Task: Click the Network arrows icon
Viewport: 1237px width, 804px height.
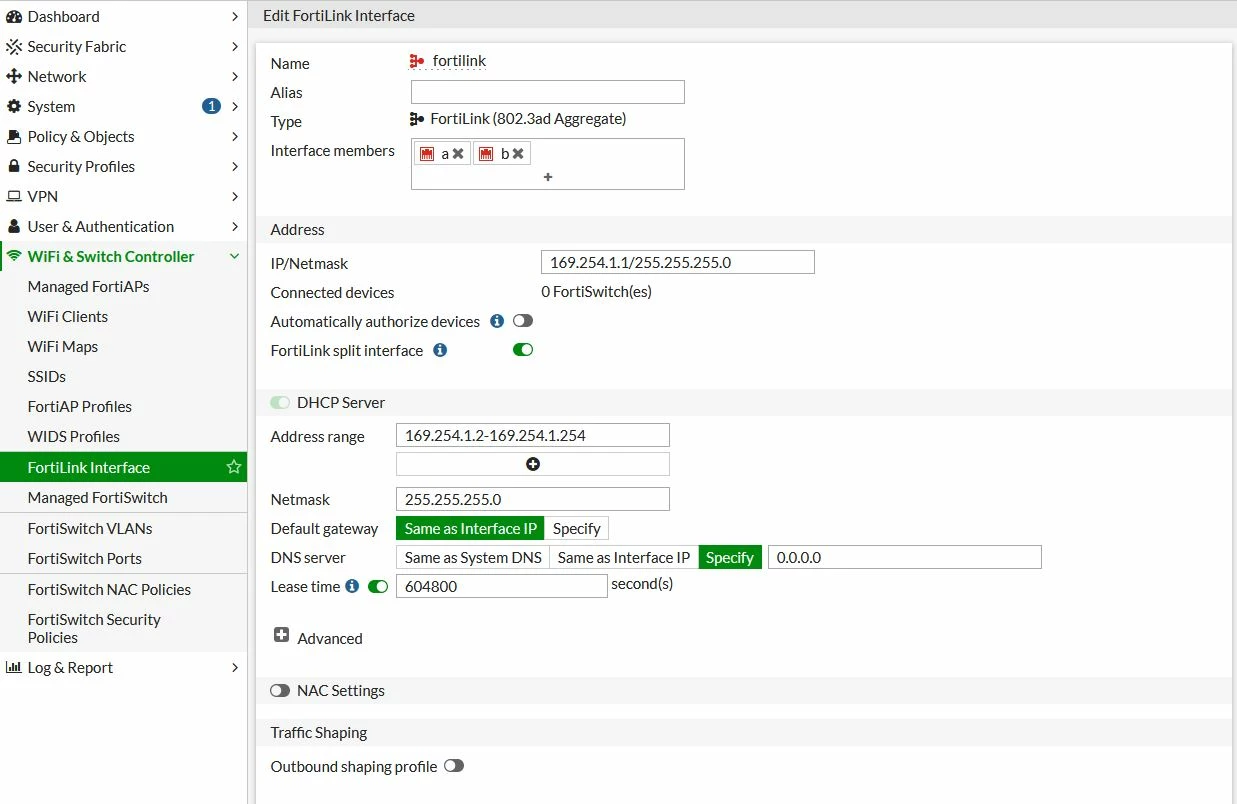Action: [x=14, y=77]
